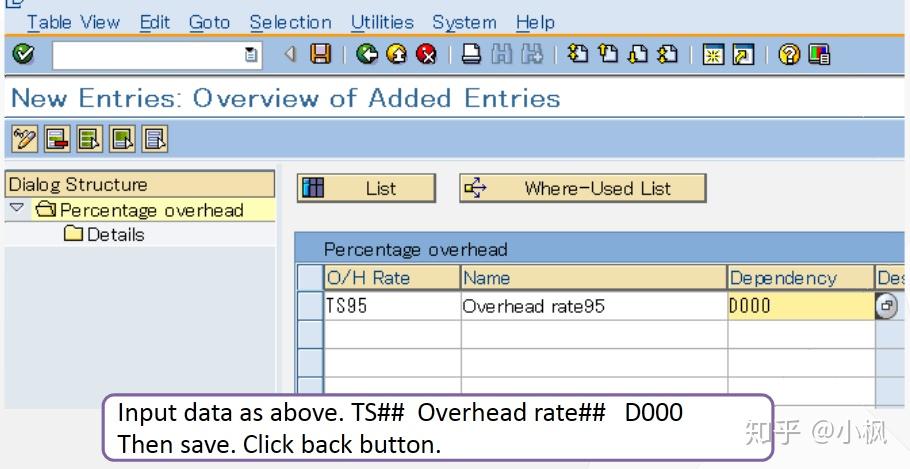Open the System menu
This screenshot has height=469, width=910.
coord(464,23)
